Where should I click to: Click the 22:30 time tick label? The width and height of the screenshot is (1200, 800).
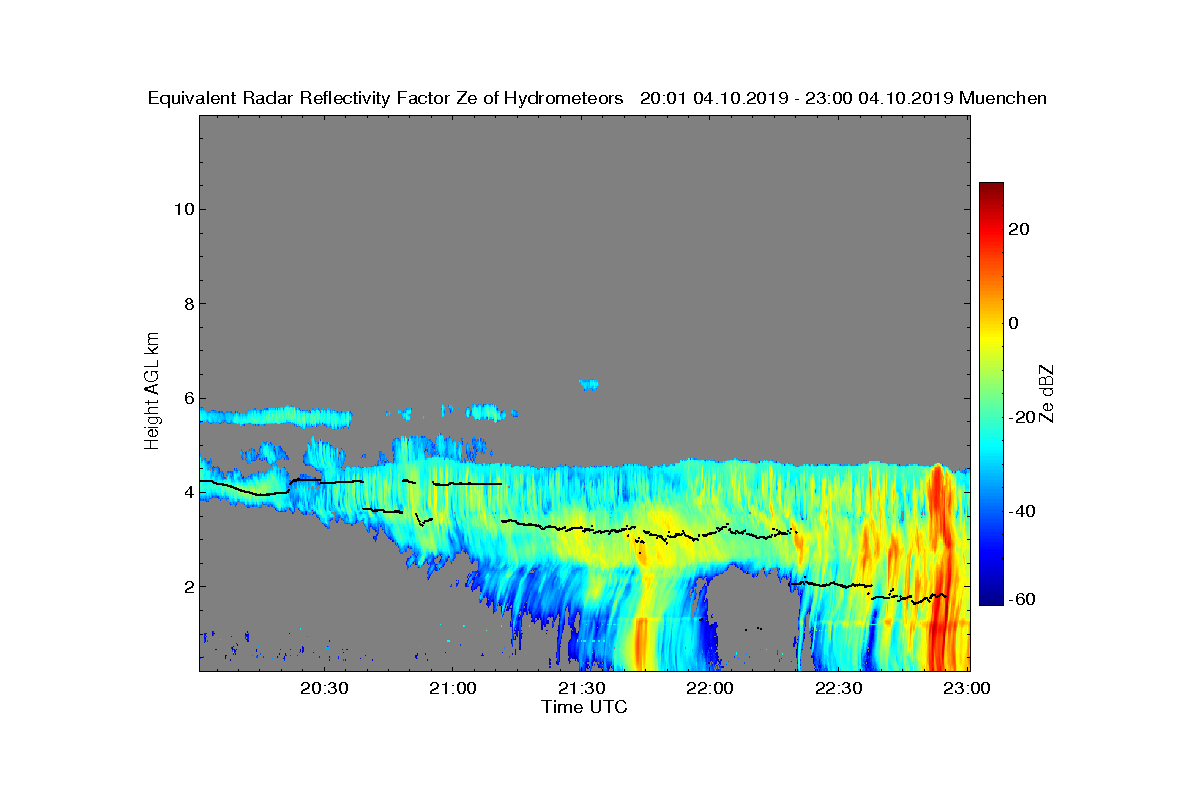pyautogui.click(x=840, y=689)
